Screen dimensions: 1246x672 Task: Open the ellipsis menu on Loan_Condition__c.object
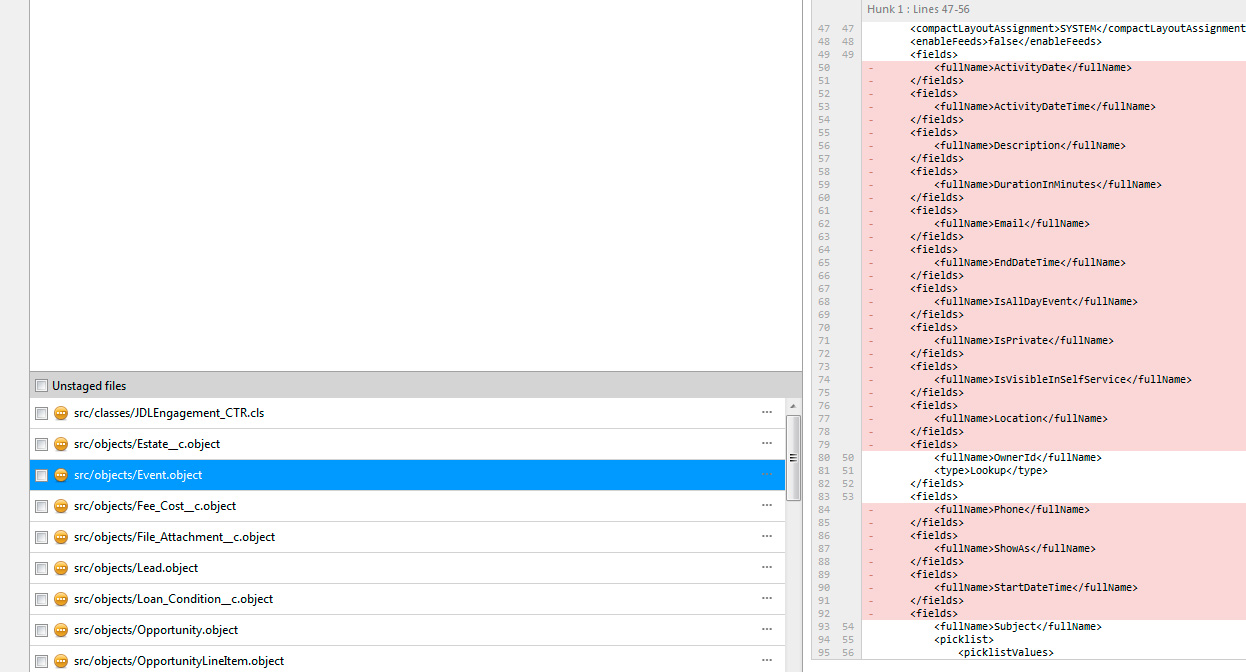[767, 598]
